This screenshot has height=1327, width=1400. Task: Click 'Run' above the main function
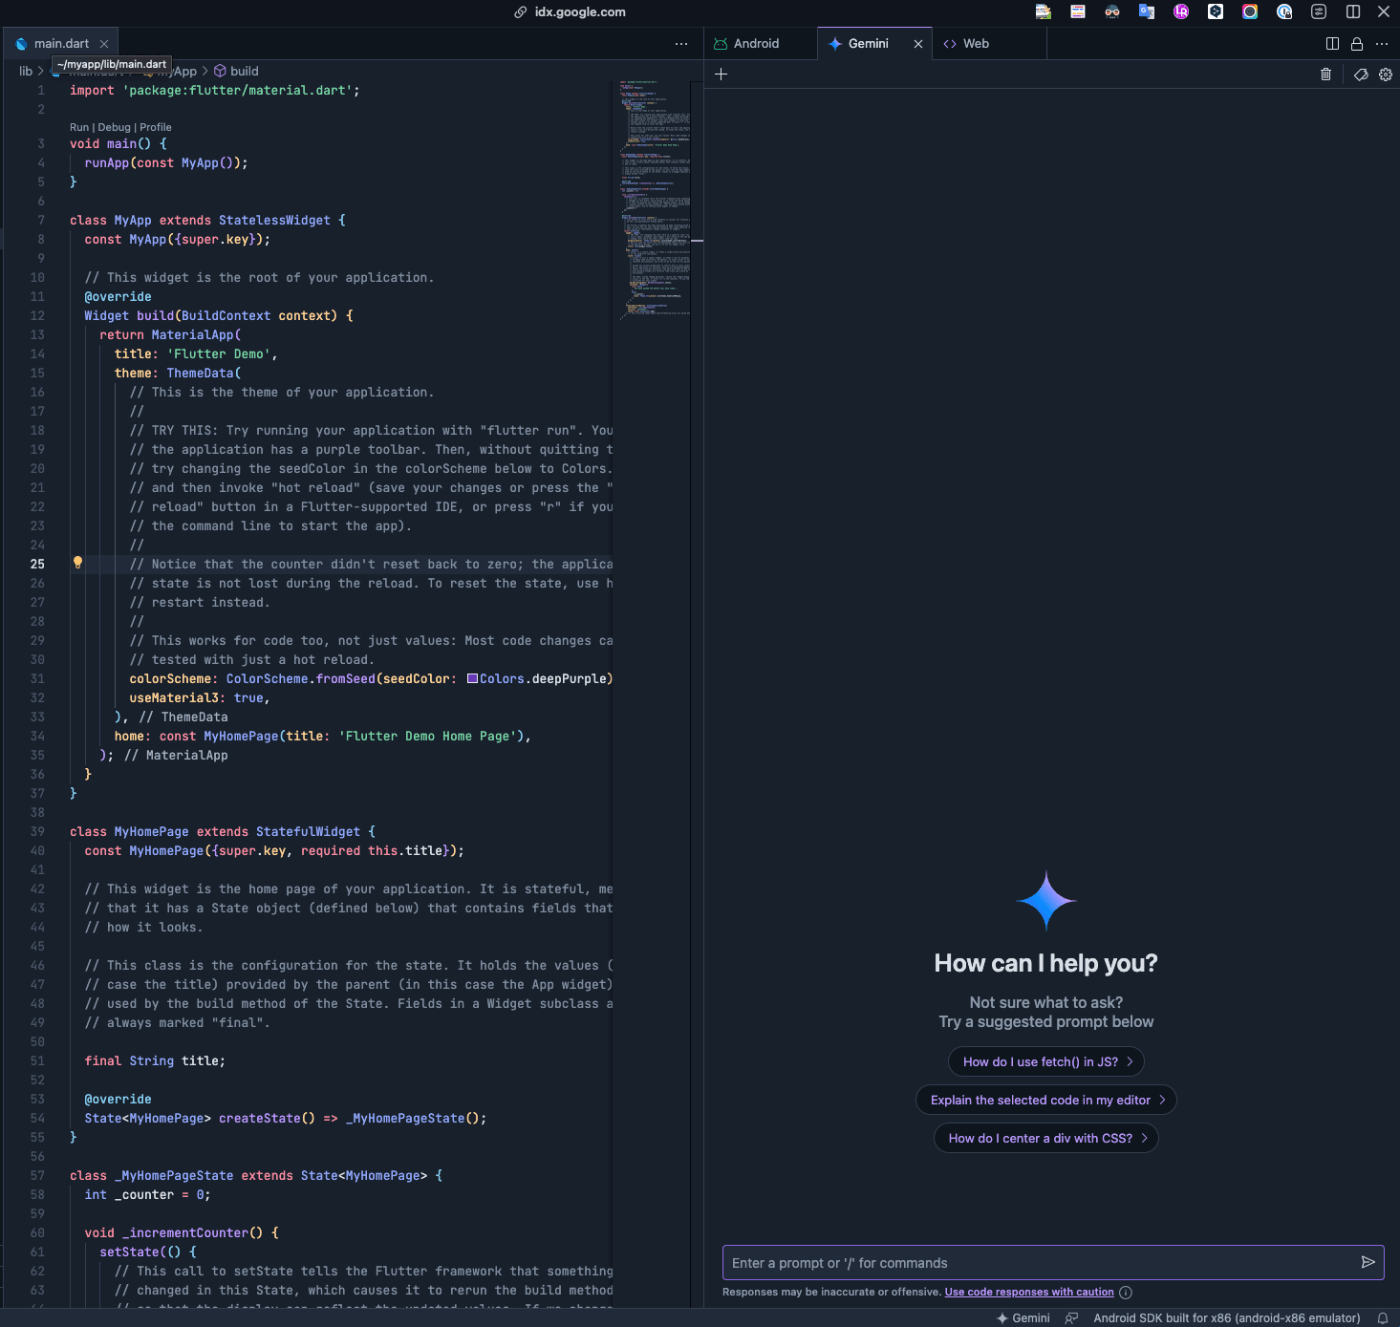(78, 127)
